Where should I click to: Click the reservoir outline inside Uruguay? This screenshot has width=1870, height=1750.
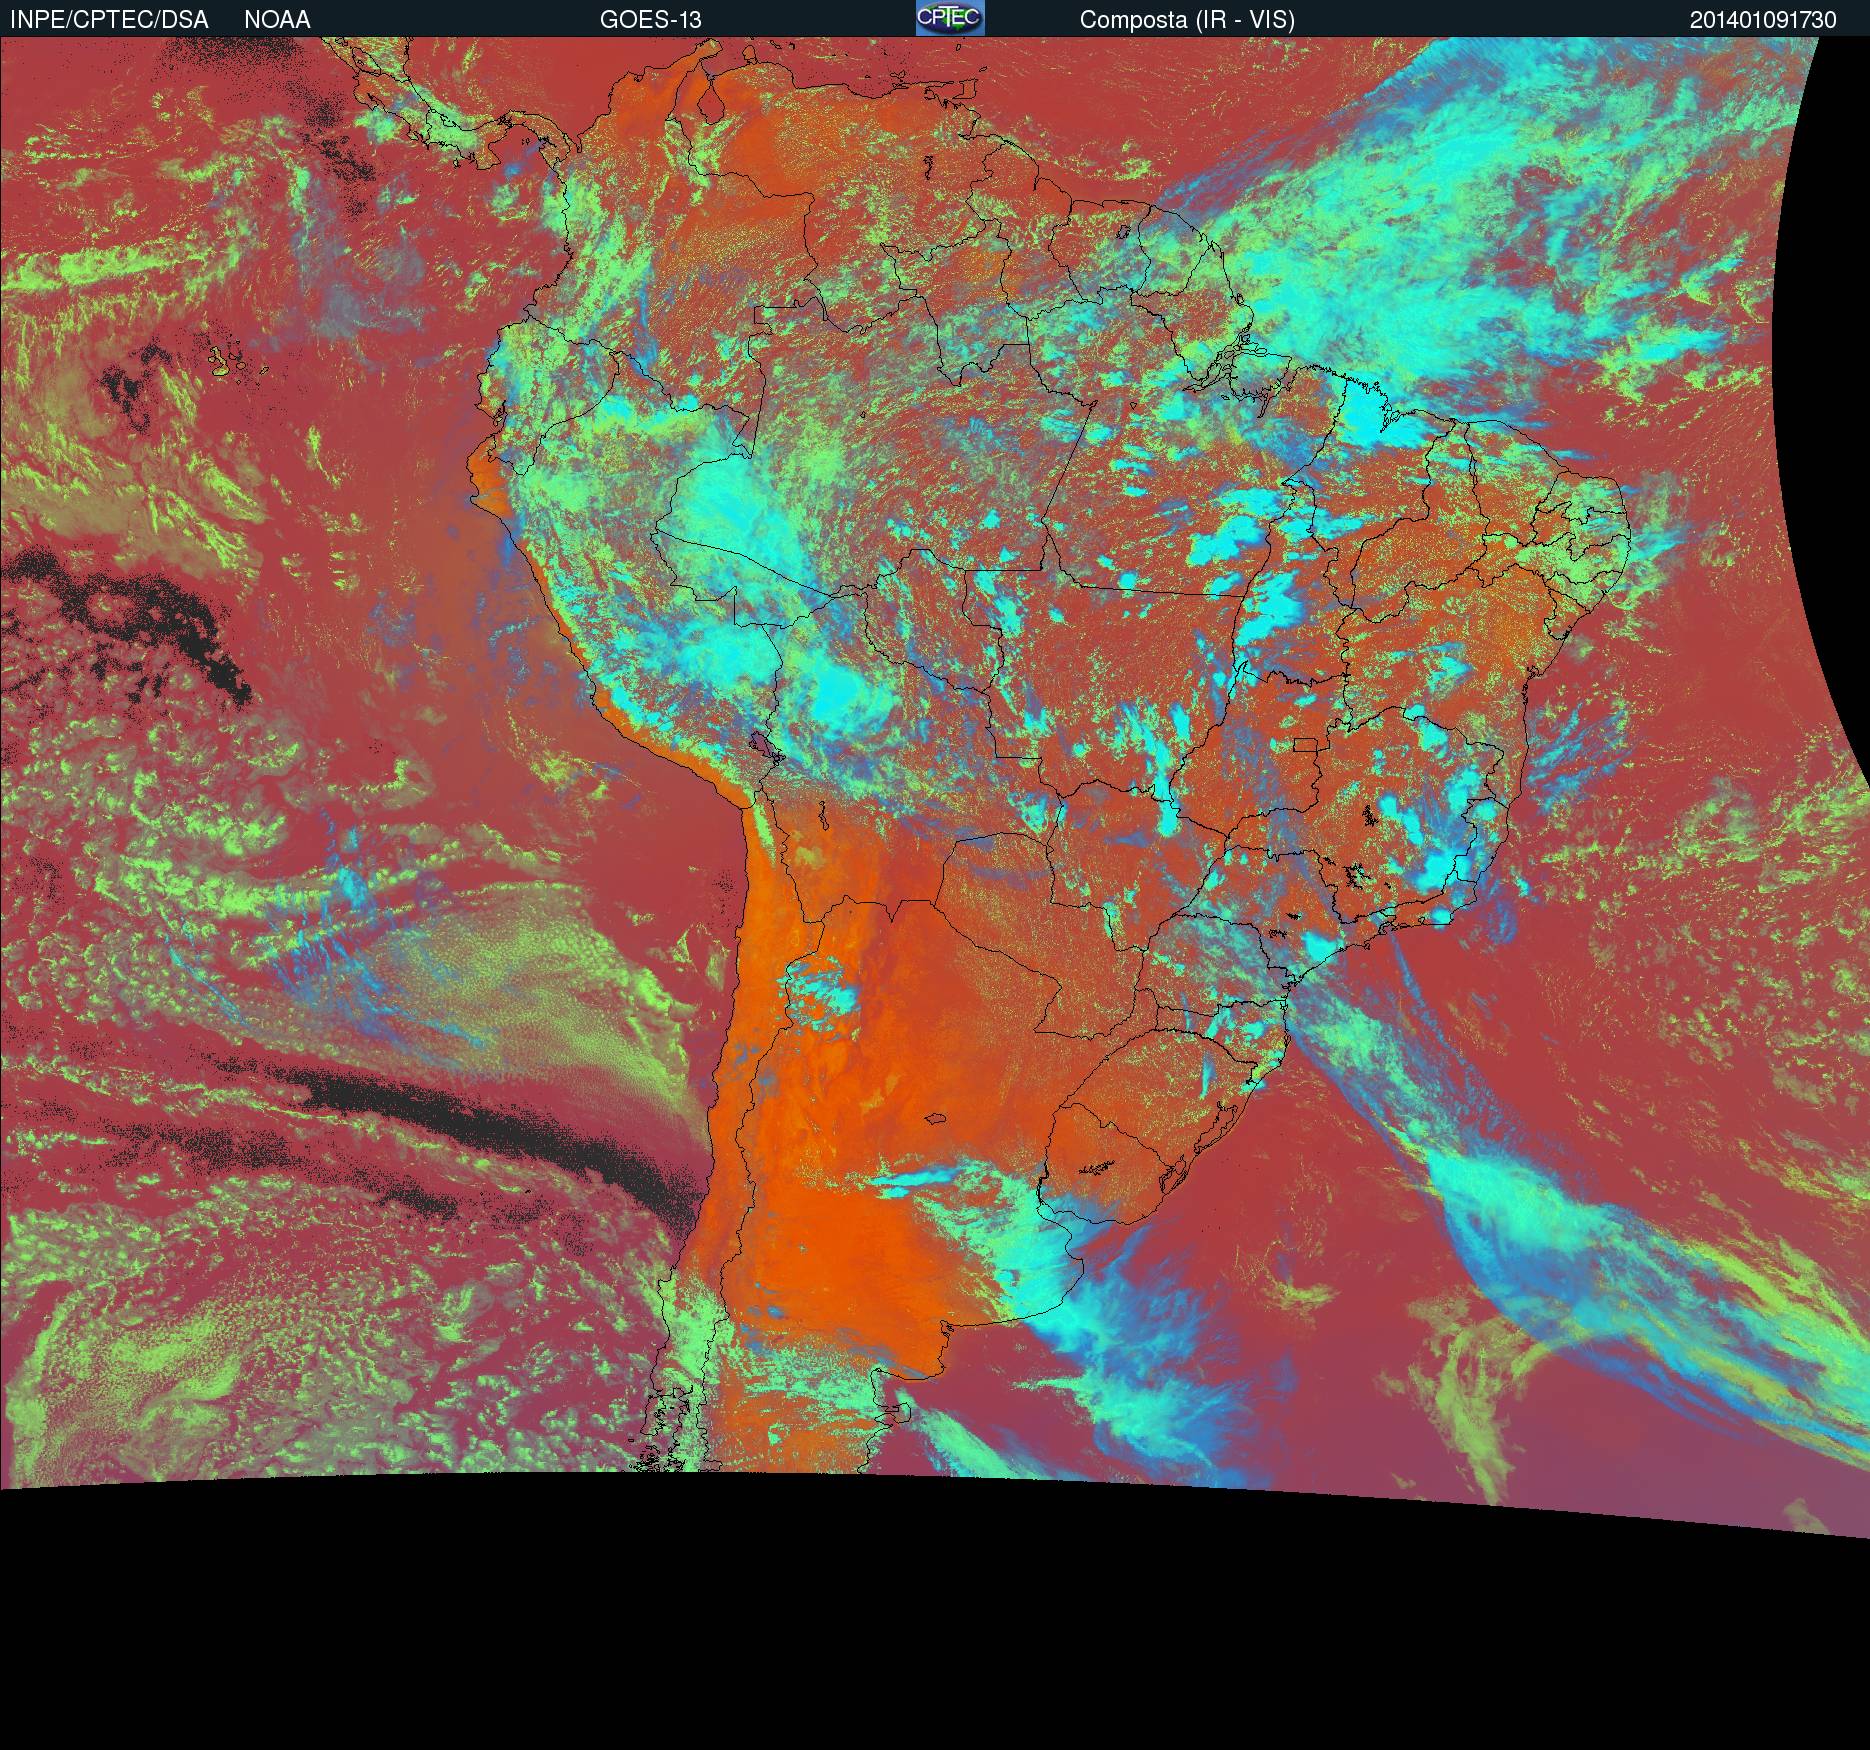1098,1168
